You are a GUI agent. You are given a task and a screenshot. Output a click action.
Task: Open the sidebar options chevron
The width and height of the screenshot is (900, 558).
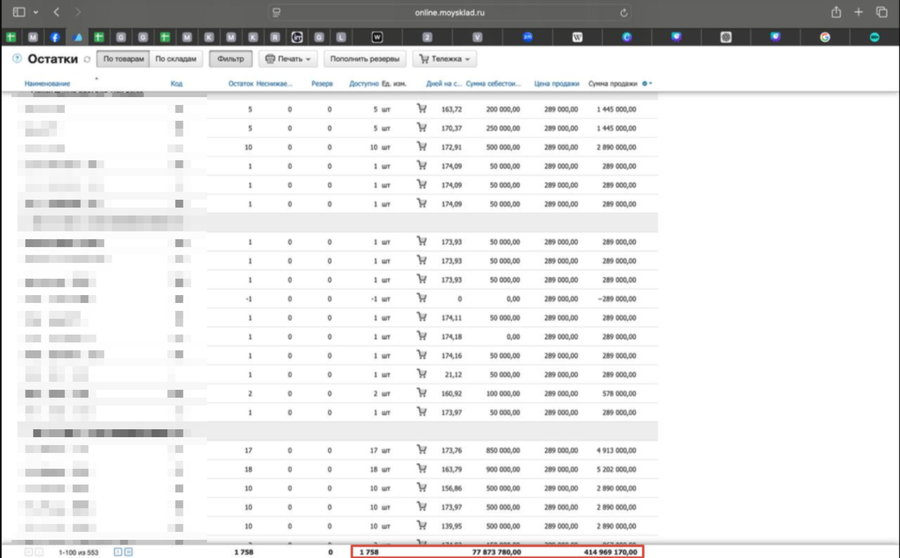(36, 12)
